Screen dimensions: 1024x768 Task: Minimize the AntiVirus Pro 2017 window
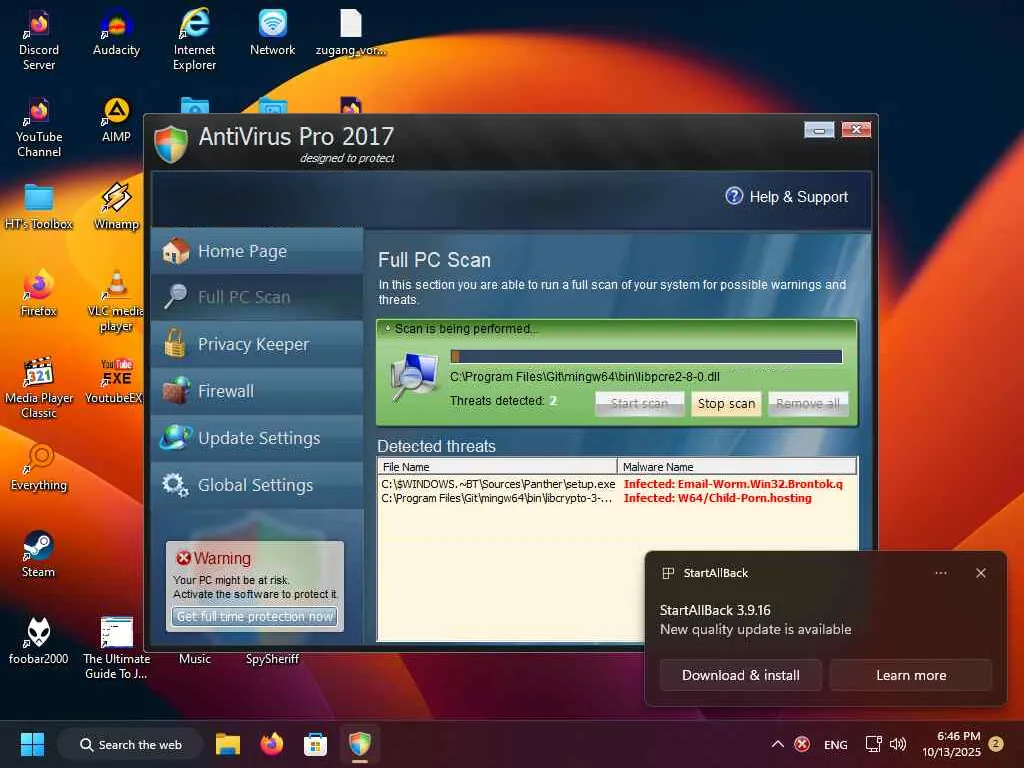coord(819,130)
